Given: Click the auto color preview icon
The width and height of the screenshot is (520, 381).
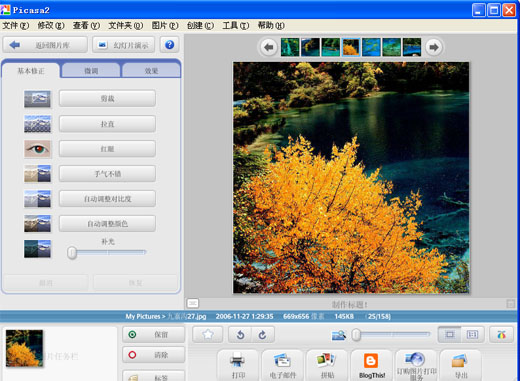Looking at the screenshot, I should (37, 224).
